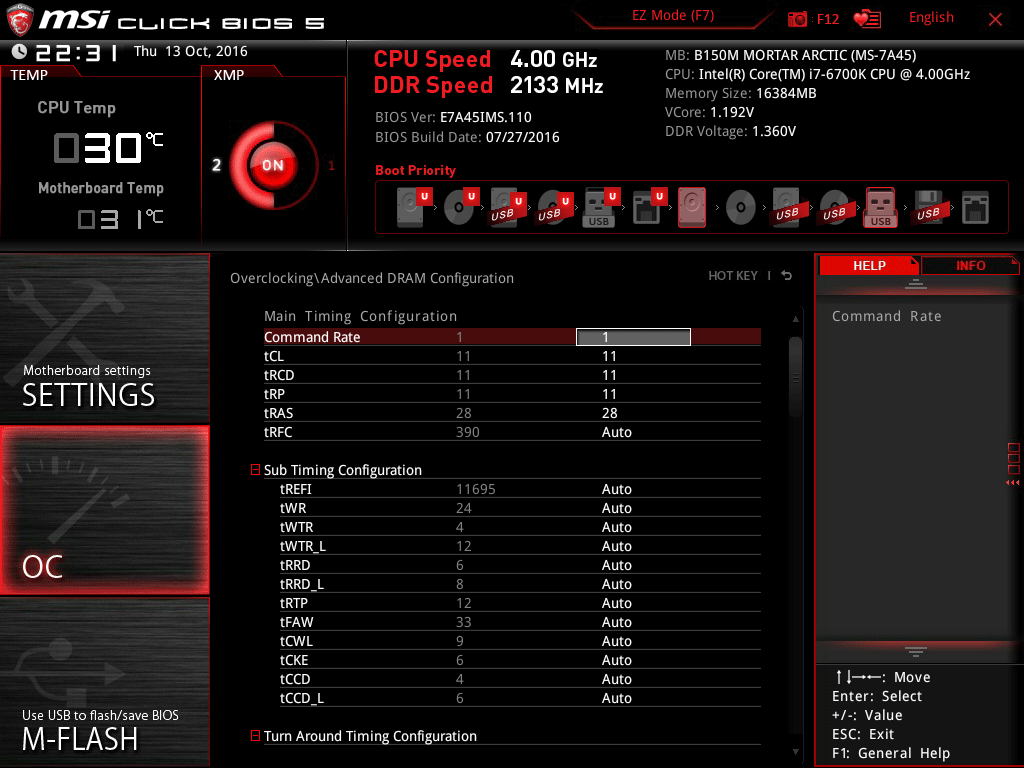Viewport: 1024px width, 768px height.
Task: Open the tRFC Auto value field
Action: (x=616, y=432)
